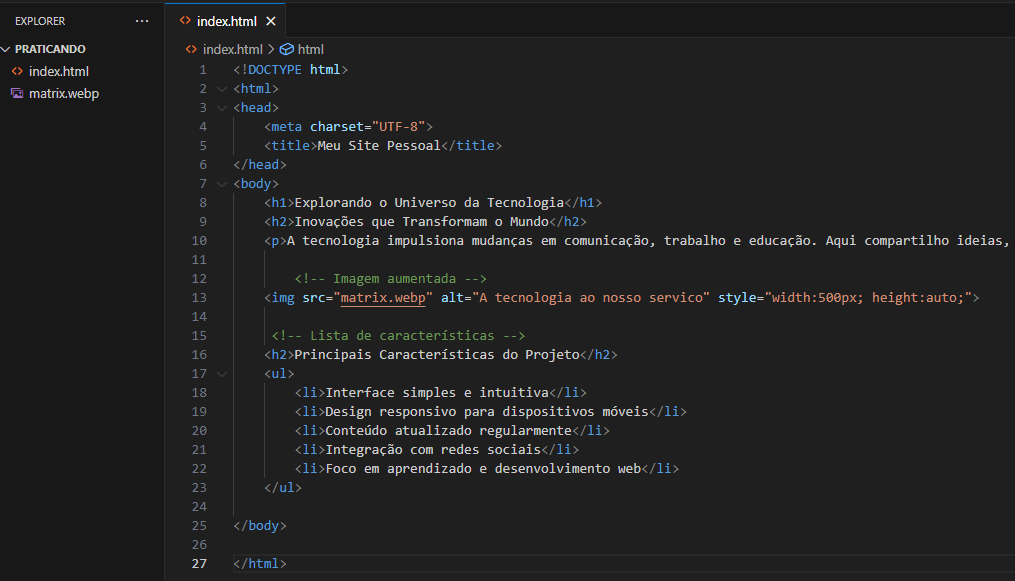Image resolution: width=1015 pixels, height=581 pixels.
Task: Click the DOCTYPE declaration on line 1
Action: (x=291, y=70)
